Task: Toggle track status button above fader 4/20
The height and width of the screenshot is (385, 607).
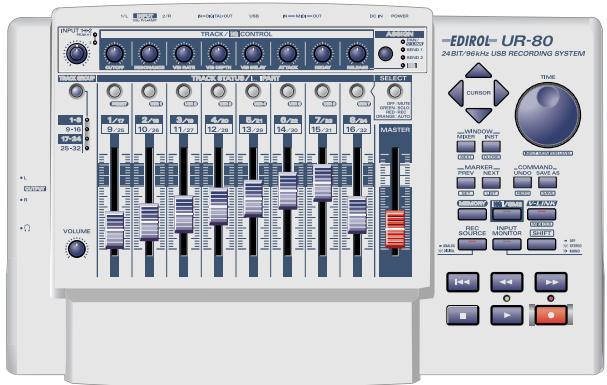Action: tap(218, 91)
